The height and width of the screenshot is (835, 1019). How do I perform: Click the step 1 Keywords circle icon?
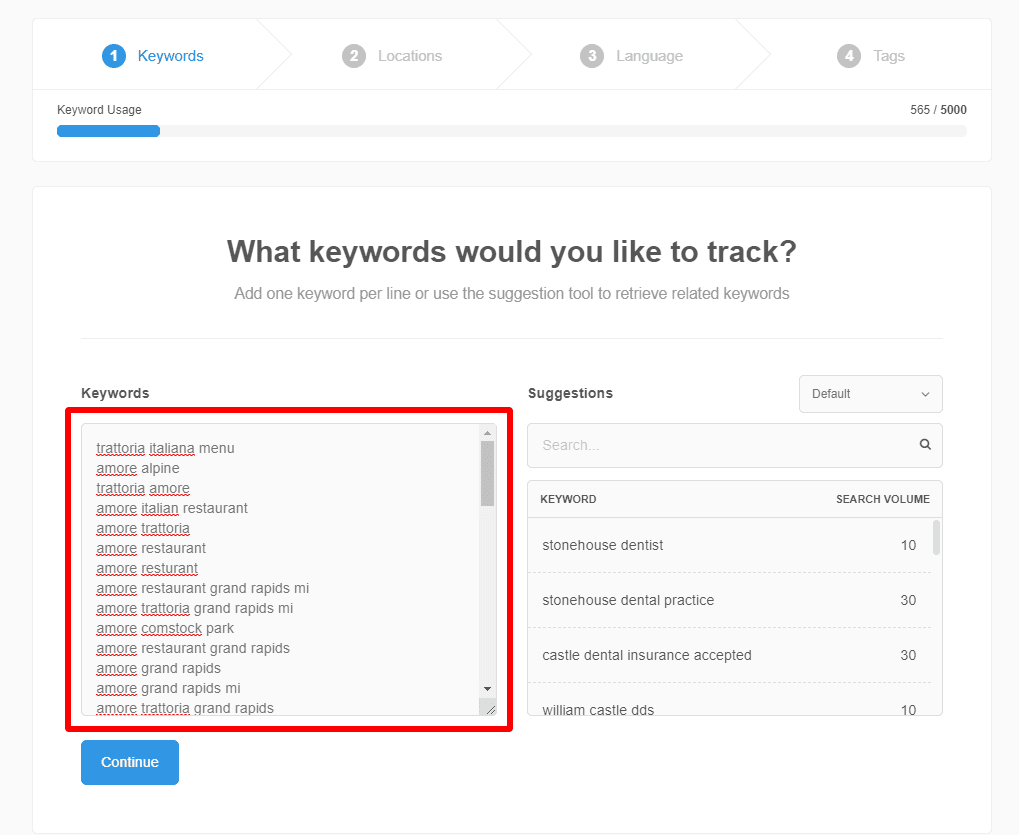point(113,56)
